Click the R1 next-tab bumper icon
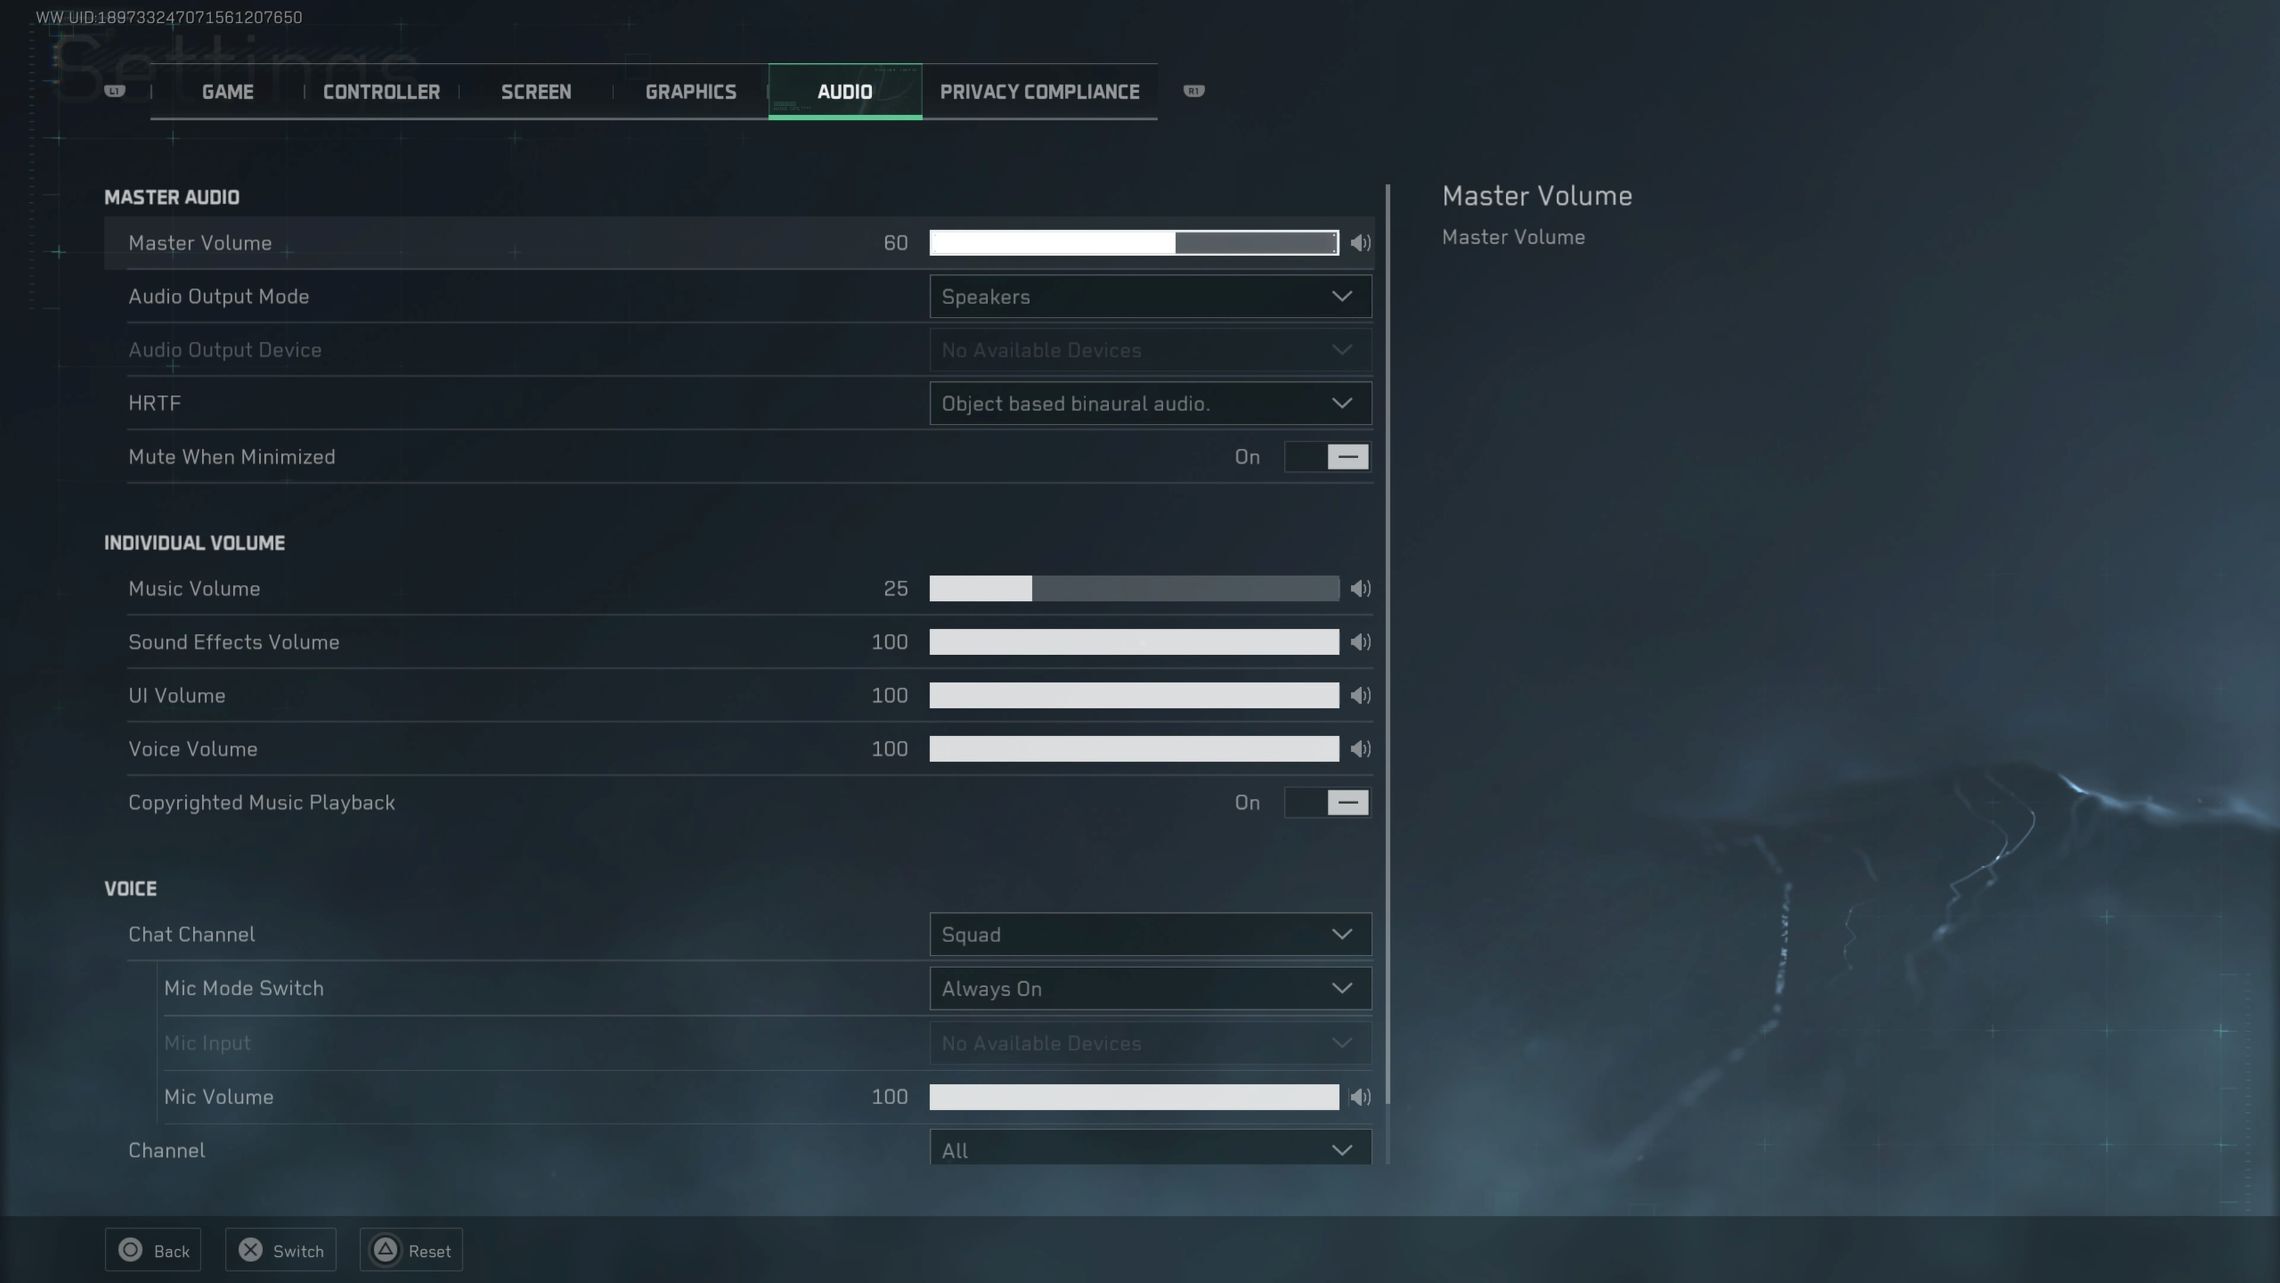Screen dimensions: 2280x1283 pyautogui.click(x=1193, y=91)
